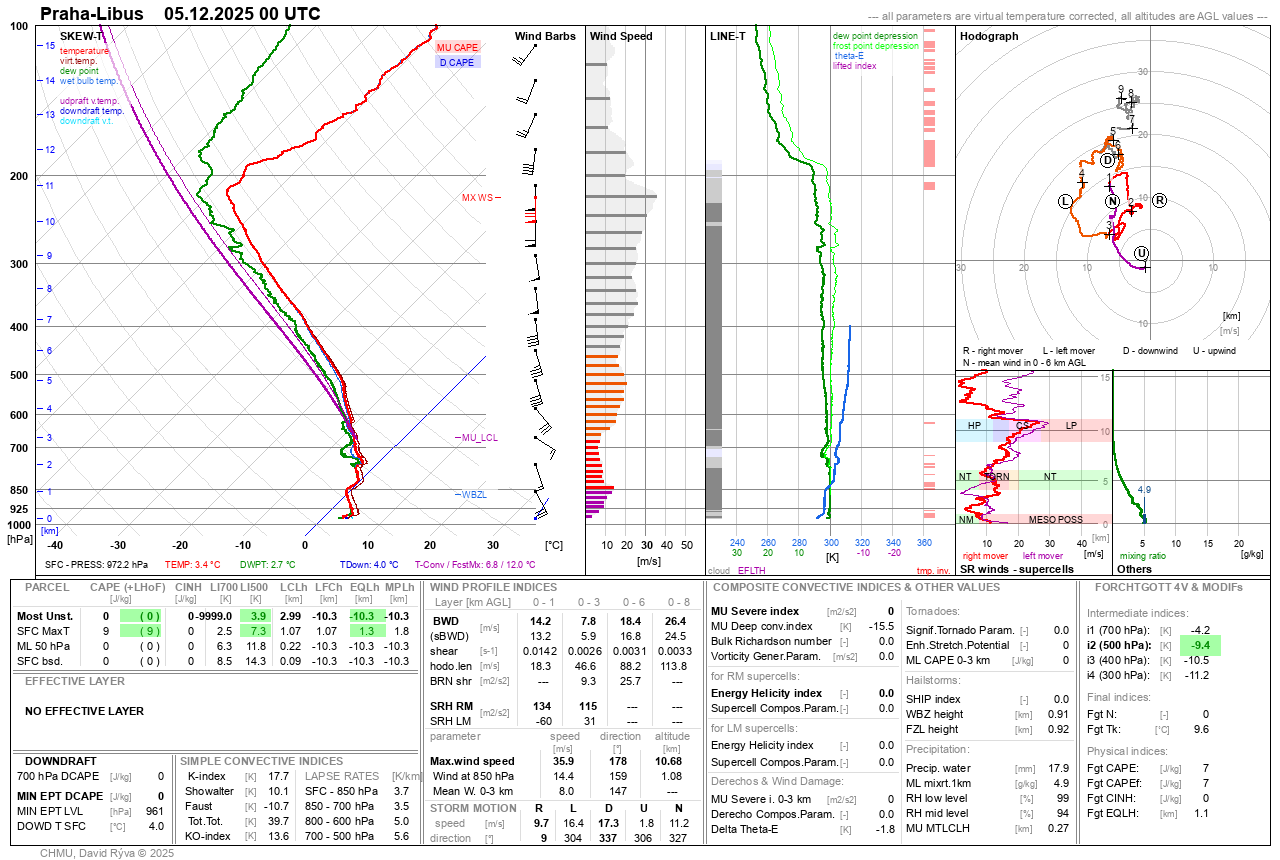Viewport: 1280px width, 860px height.
Task: Click the pink MU CAPE legend swatch
Action: coord(458,47)
